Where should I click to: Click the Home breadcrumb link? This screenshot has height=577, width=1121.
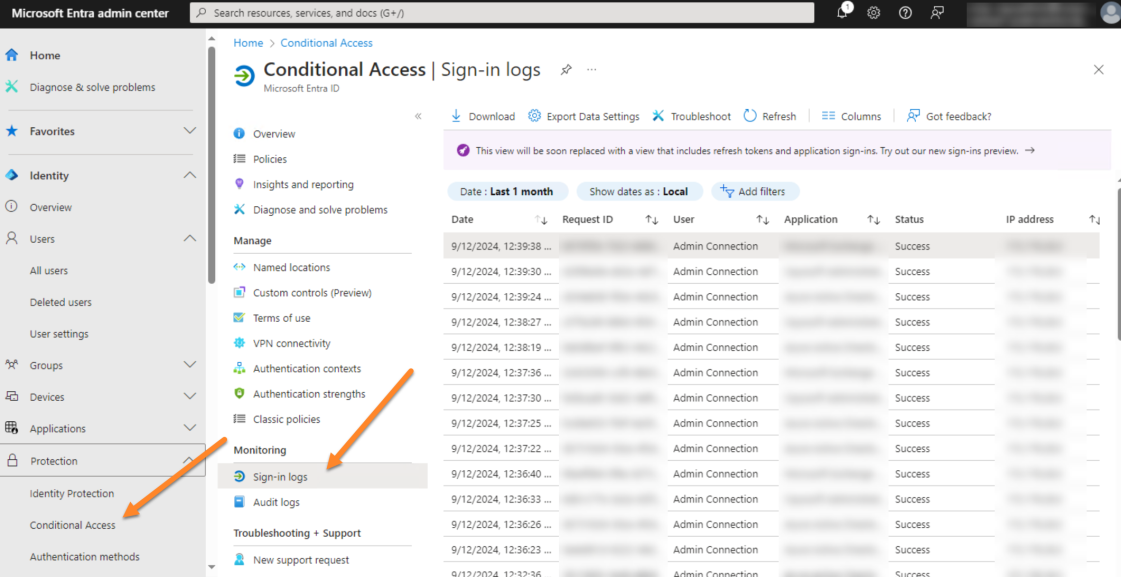click(x=248, y=43)
